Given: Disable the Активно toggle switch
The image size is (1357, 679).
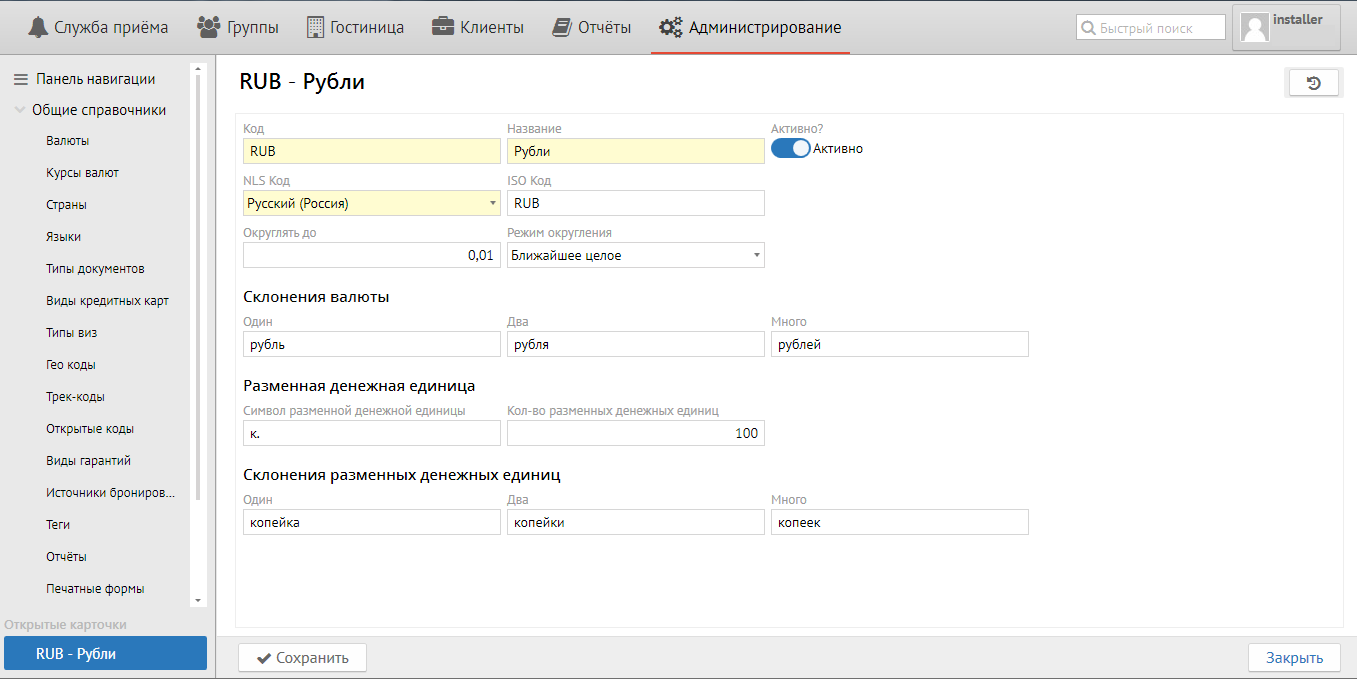Looking at the screenshot, I should tap(790, 148).
